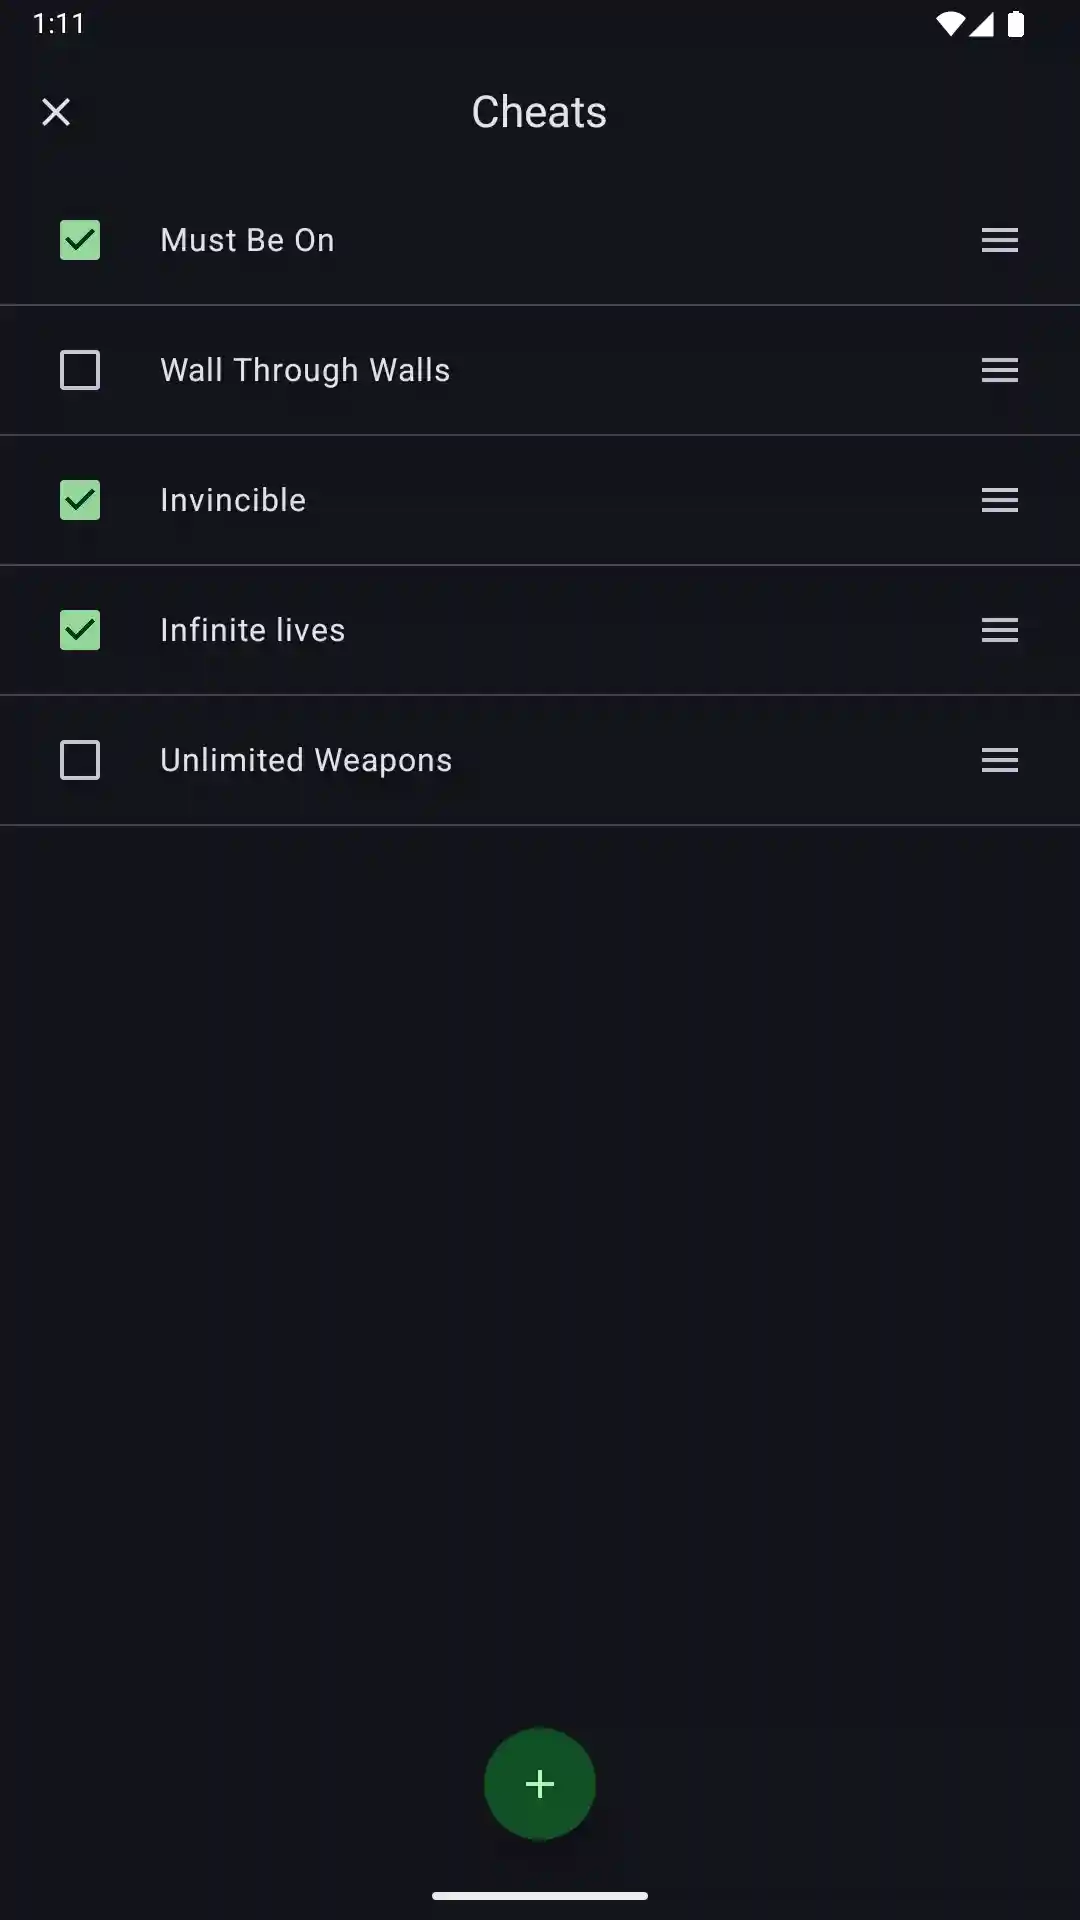Click reorder icon for Infinite lives
The height and width of the screenshot is (1920, 1080).
[x=999, y=630]
